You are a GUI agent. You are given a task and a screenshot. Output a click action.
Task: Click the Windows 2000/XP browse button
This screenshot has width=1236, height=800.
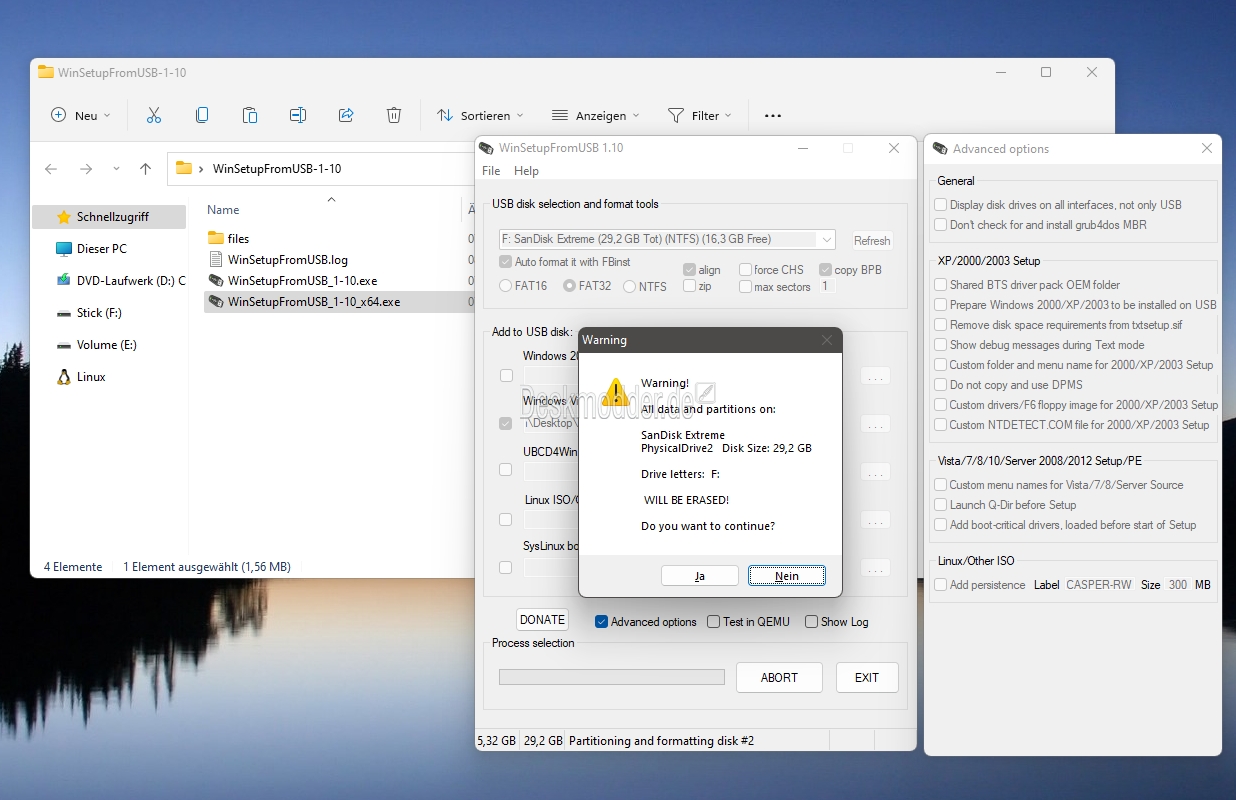coord(875,377)
